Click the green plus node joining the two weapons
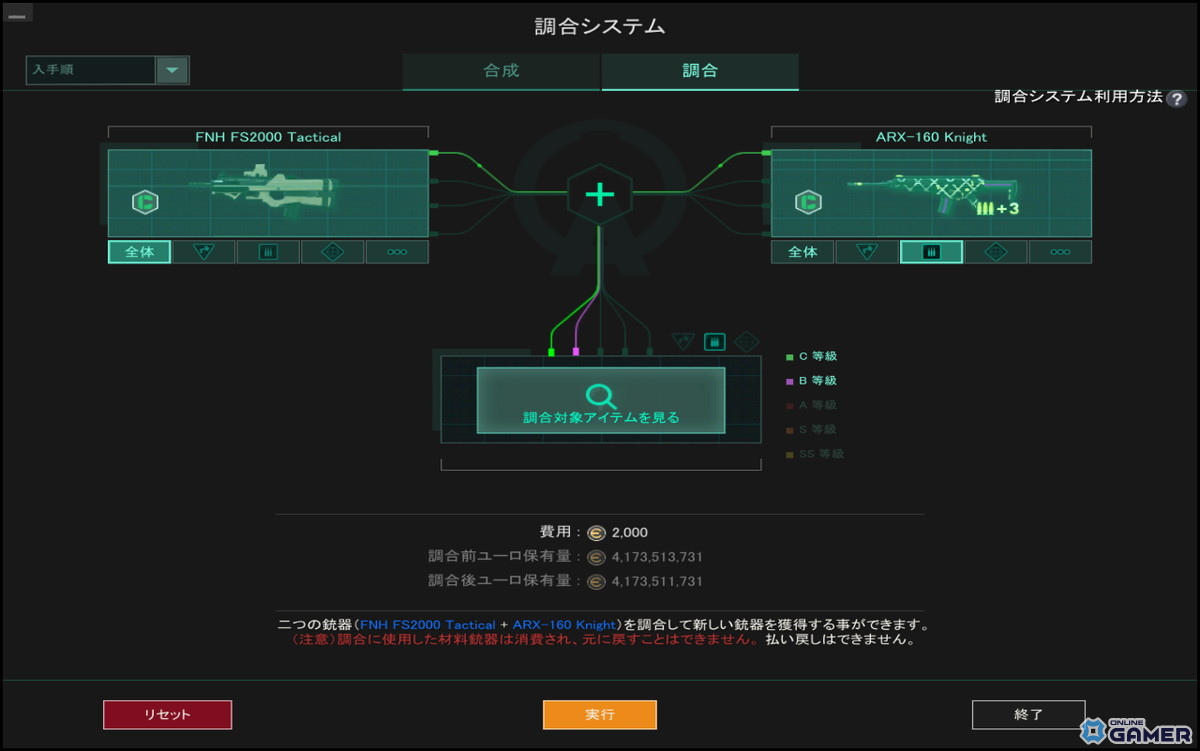The height and width of the screenshot is (751, 1200). pyautogui.click(x=599, y=195)
